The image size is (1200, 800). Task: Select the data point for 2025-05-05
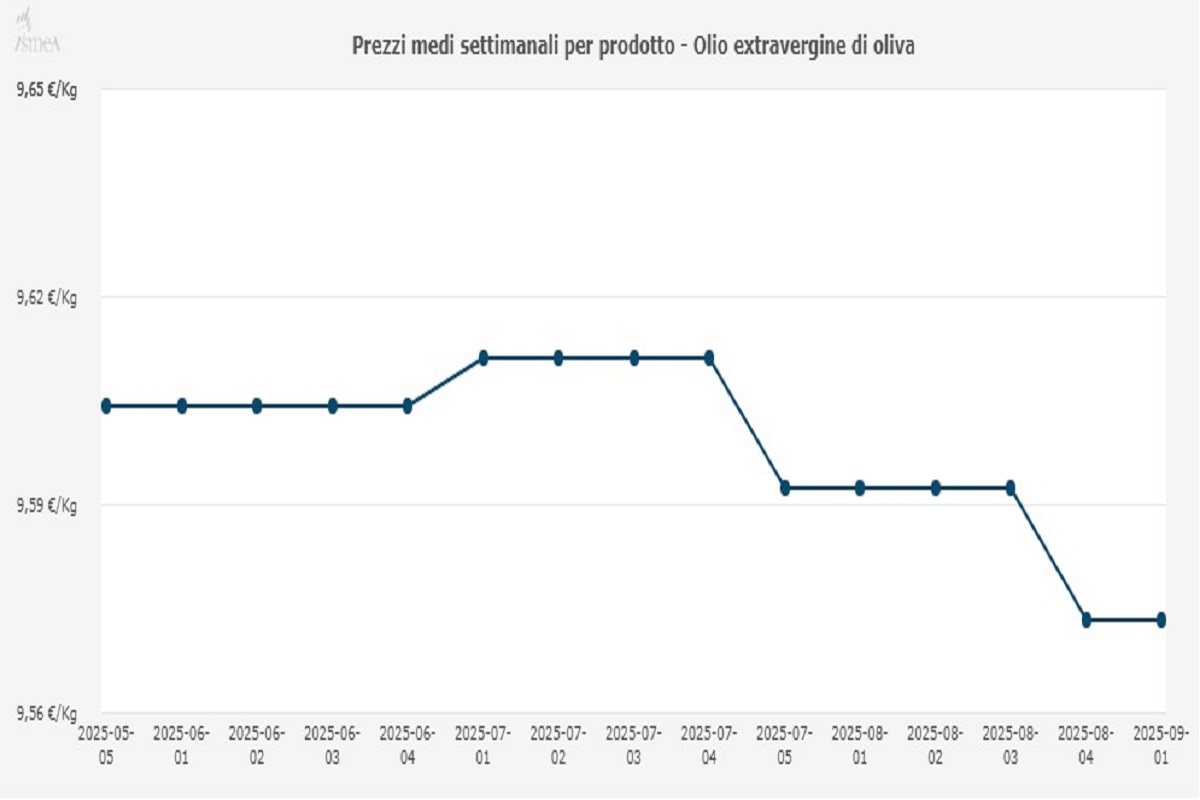(106, 406)
